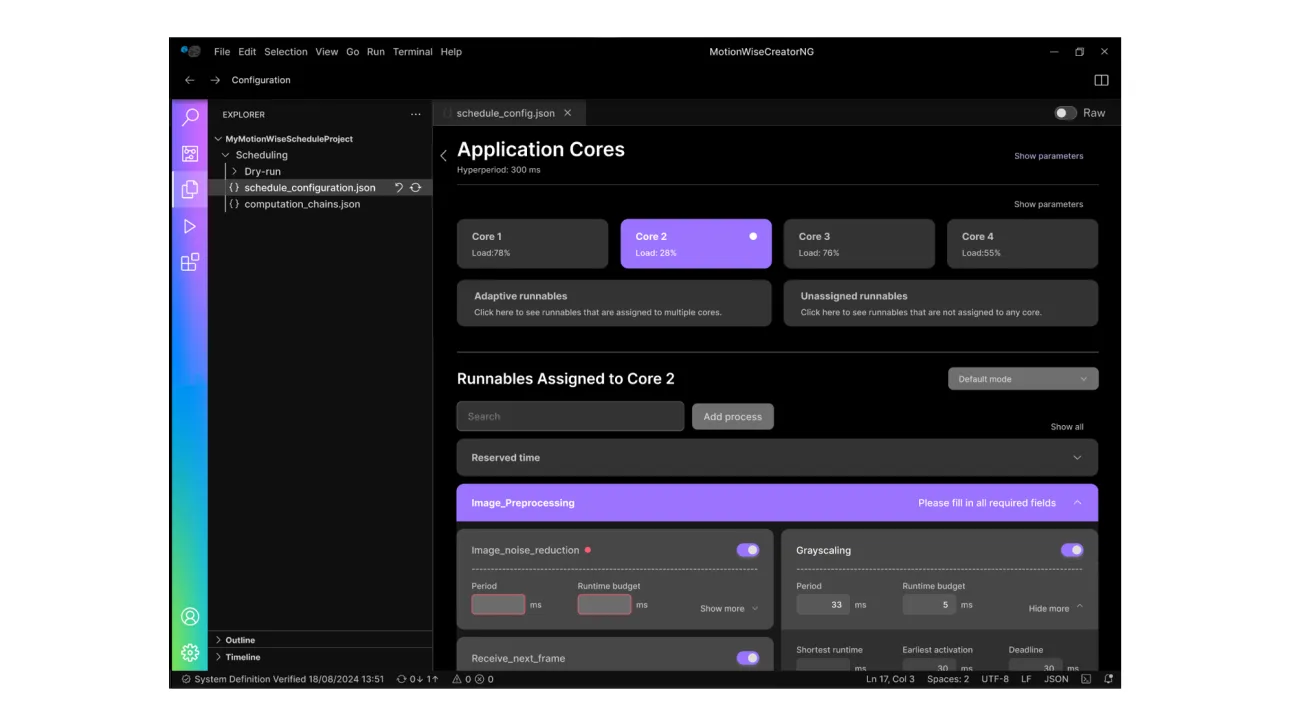Turn off the Grayscaling toggle
Image resolution: width=1290 pixels, height=726 pixels.
pos(1071,549)
